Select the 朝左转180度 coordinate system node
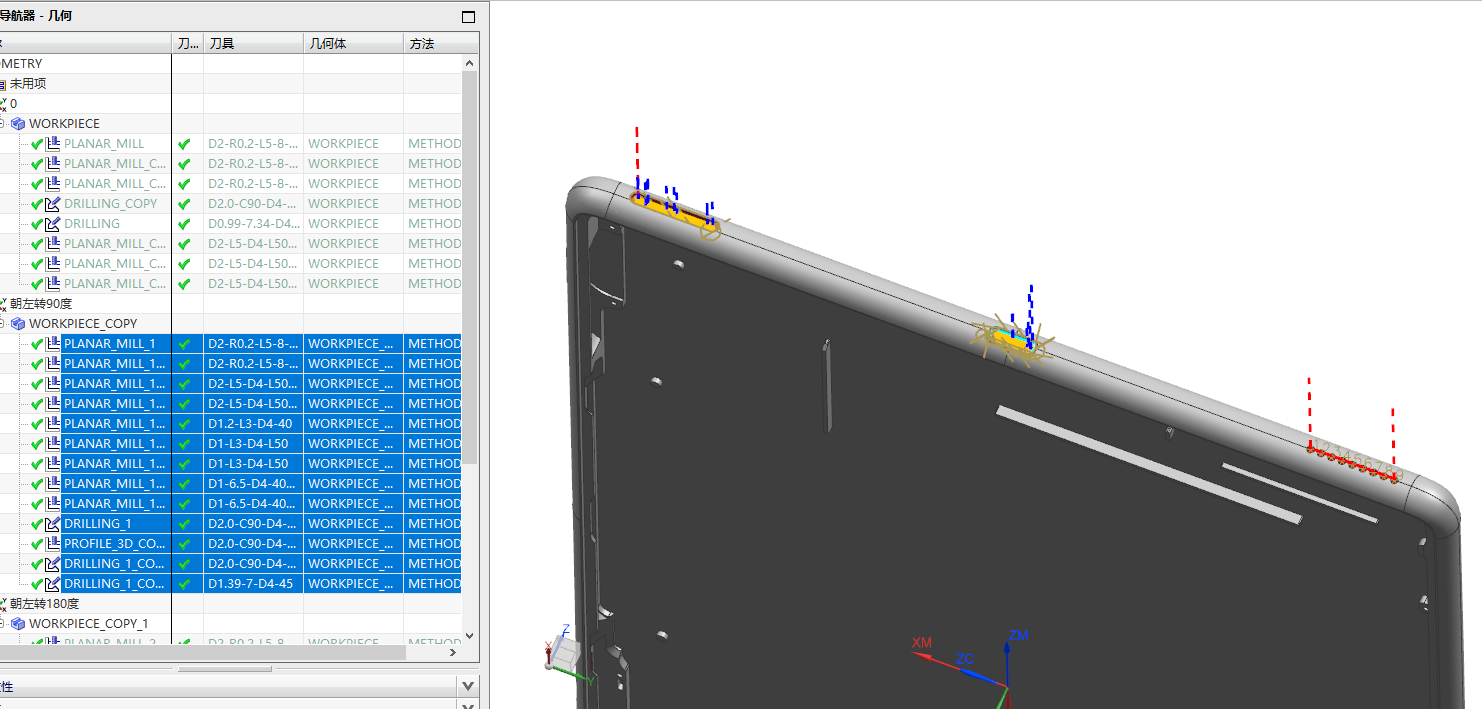The height and width of the screenshot is (709, 1482). [44, 604]
